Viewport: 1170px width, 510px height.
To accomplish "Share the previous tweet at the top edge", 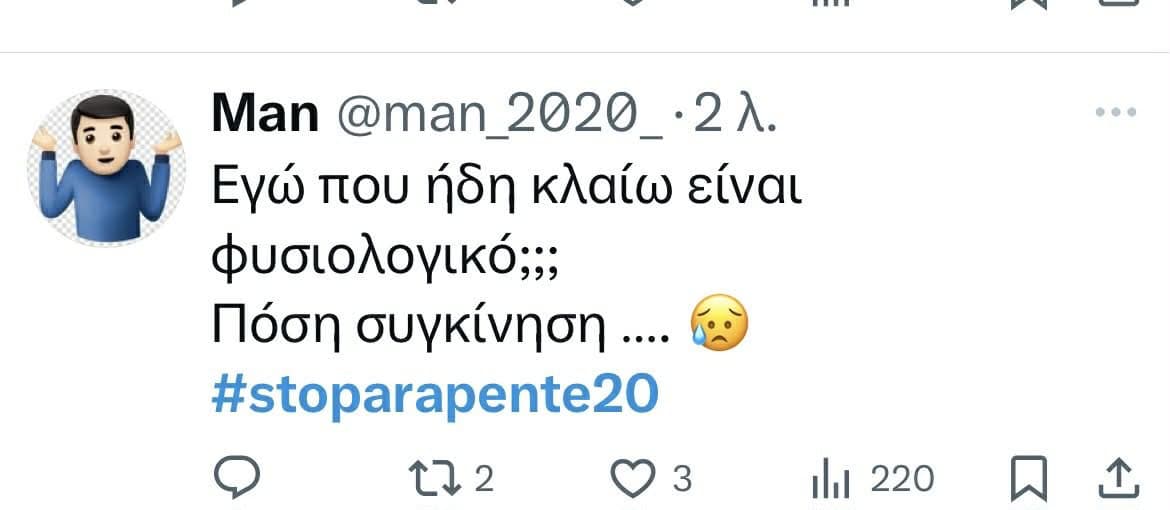I will [1119, 3].
